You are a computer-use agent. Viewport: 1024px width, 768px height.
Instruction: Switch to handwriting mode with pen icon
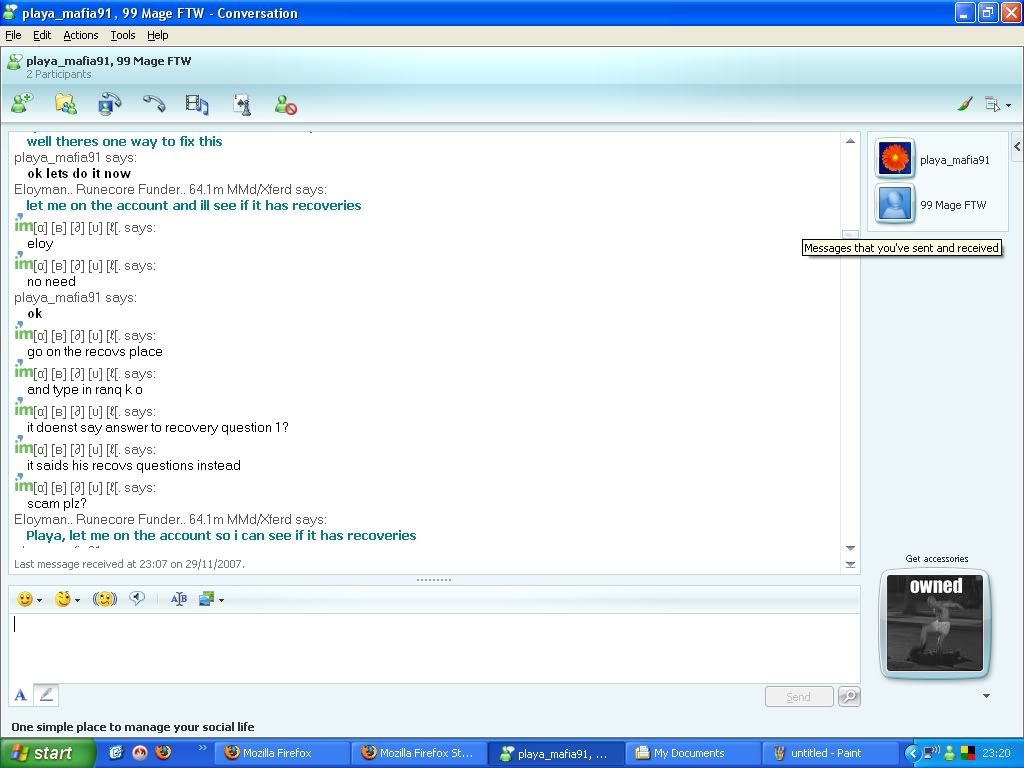point(46,695)
